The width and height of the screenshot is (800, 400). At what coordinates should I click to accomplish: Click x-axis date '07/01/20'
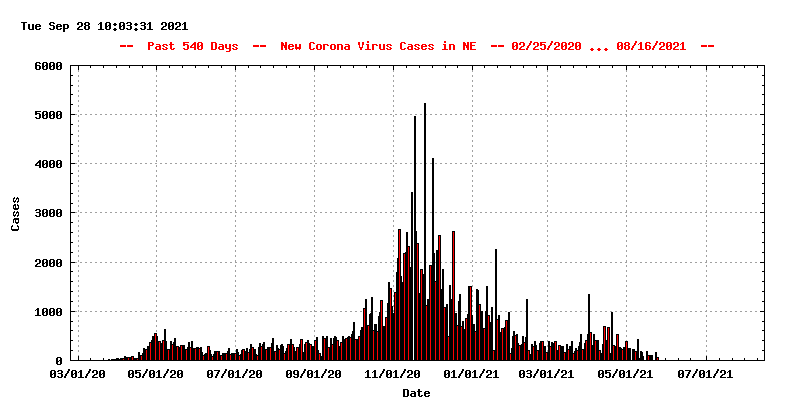pos(235,374)
